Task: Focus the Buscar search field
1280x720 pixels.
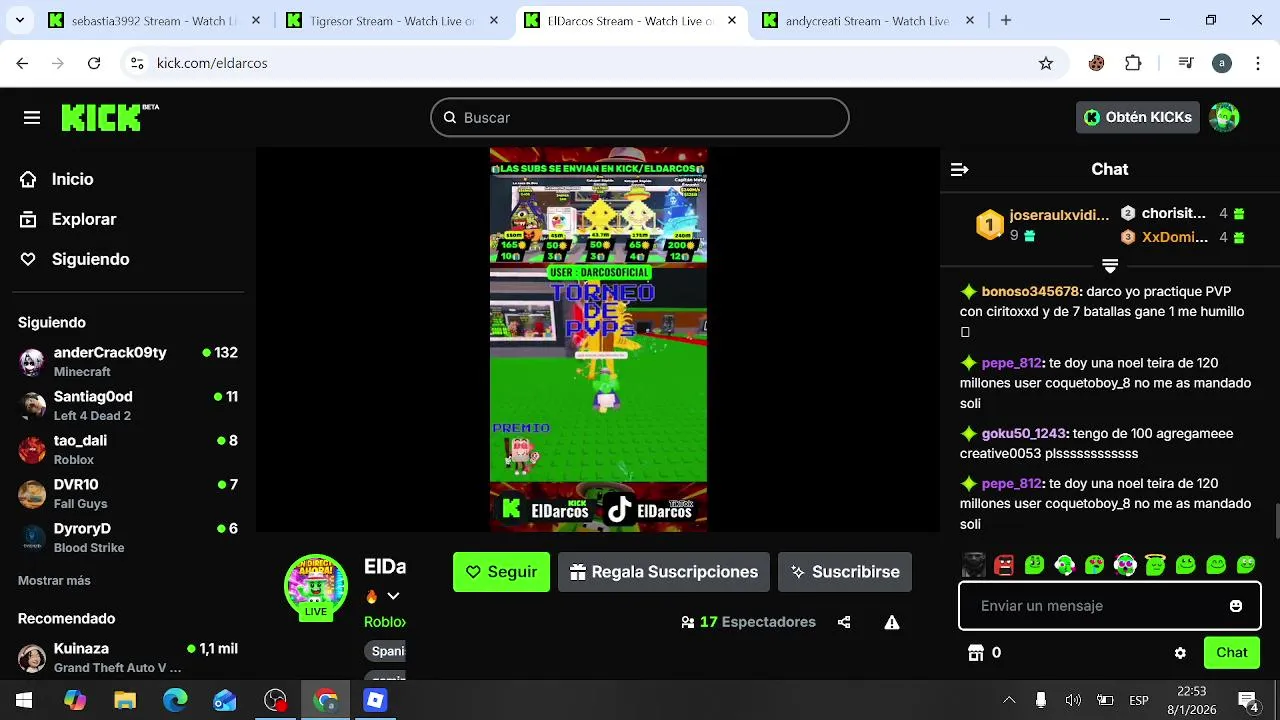Action: 640,118
